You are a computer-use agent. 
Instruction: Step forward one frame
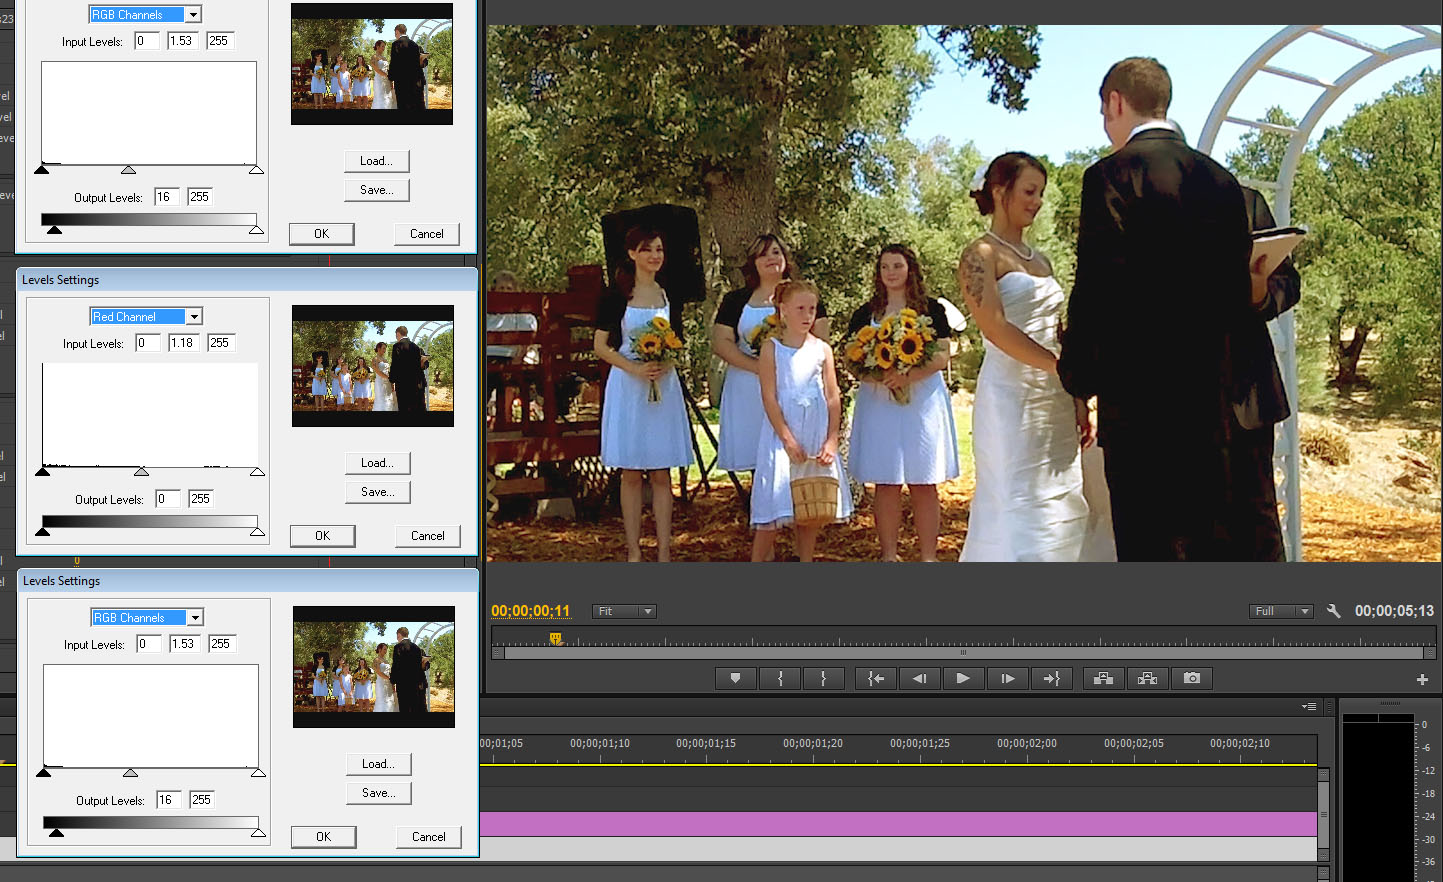pyautogui.click(x=1007, y=678)
